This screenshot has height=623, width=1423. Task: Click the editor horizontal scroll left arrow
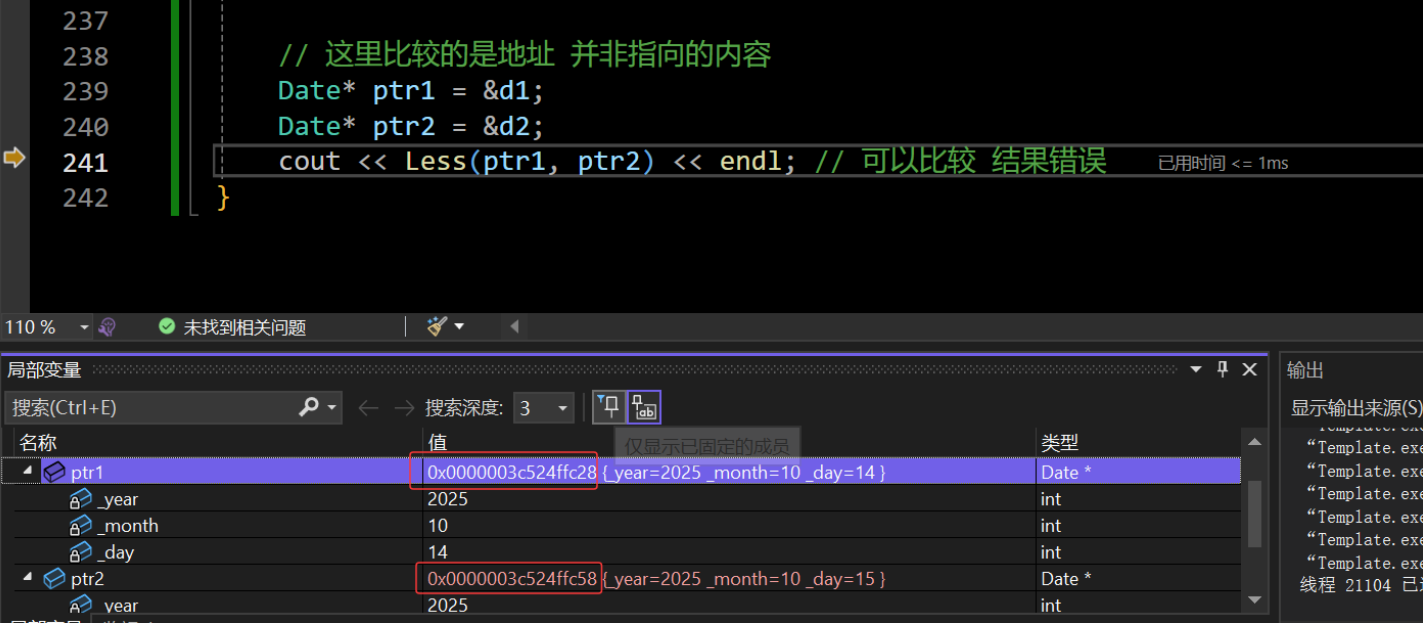(515, 326)
